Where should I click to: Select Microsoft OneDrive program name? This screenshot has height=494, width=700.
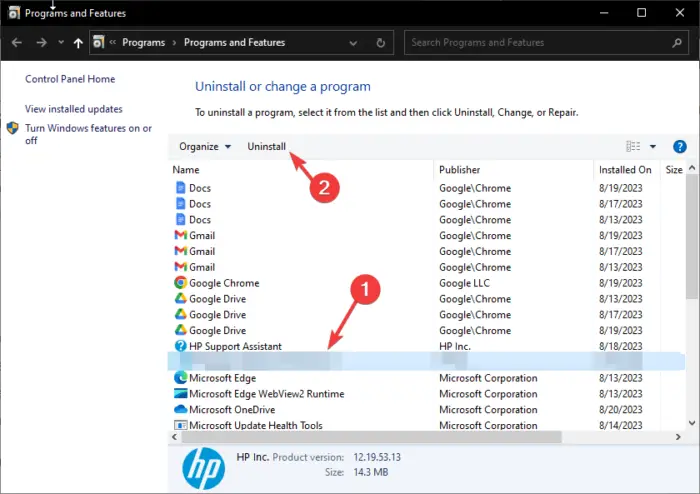(x=232, y=410)
